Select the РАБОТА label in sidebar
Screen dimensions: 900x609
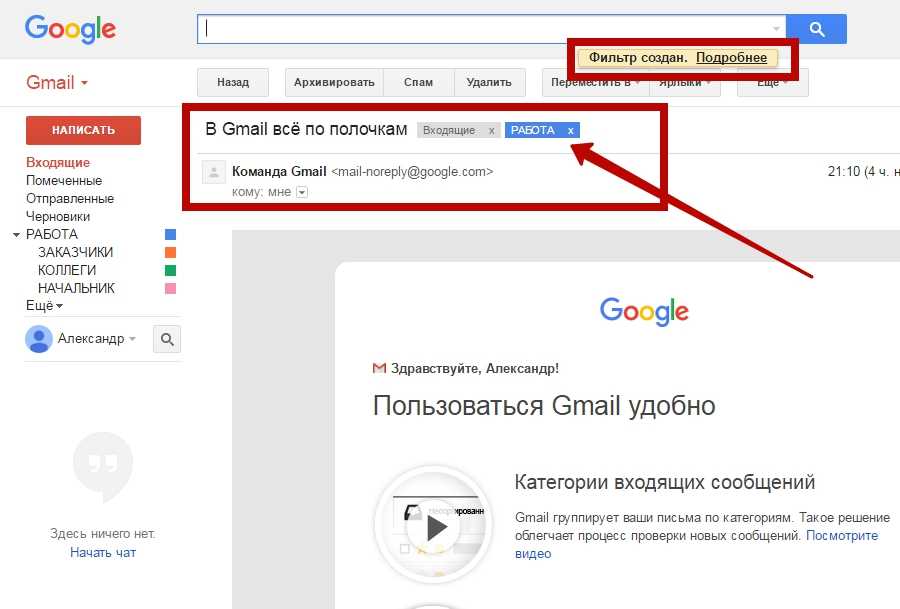point(52,234)
